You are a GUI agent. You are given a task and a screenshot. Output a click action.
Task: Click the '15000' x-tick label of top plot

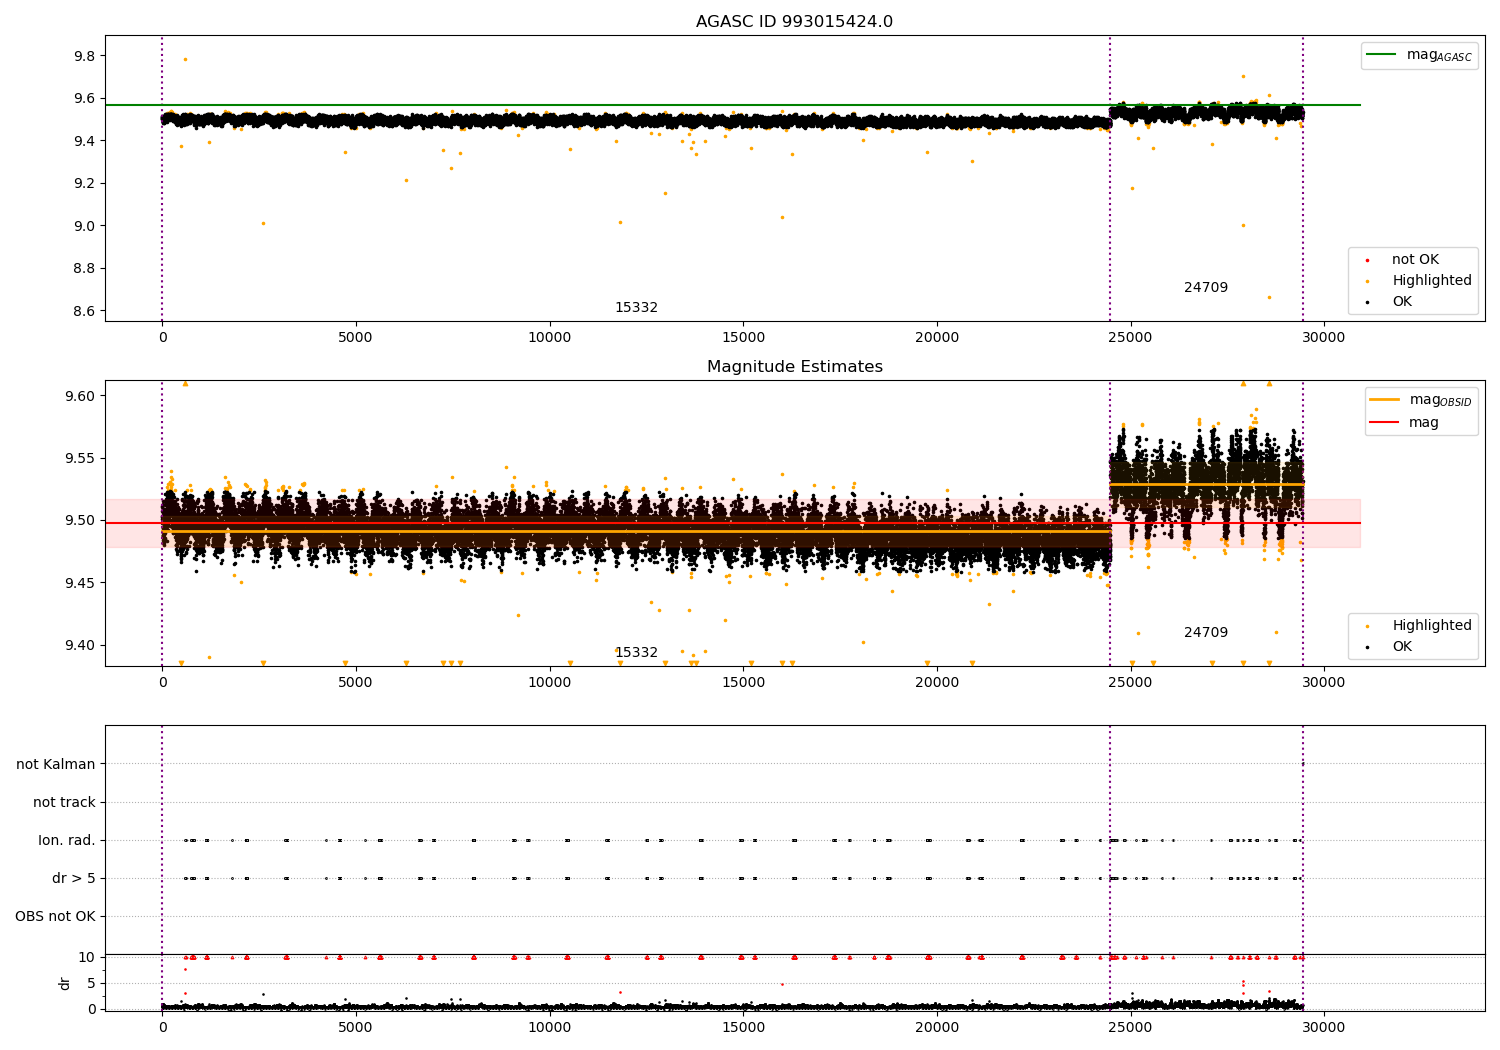(743, 338)
